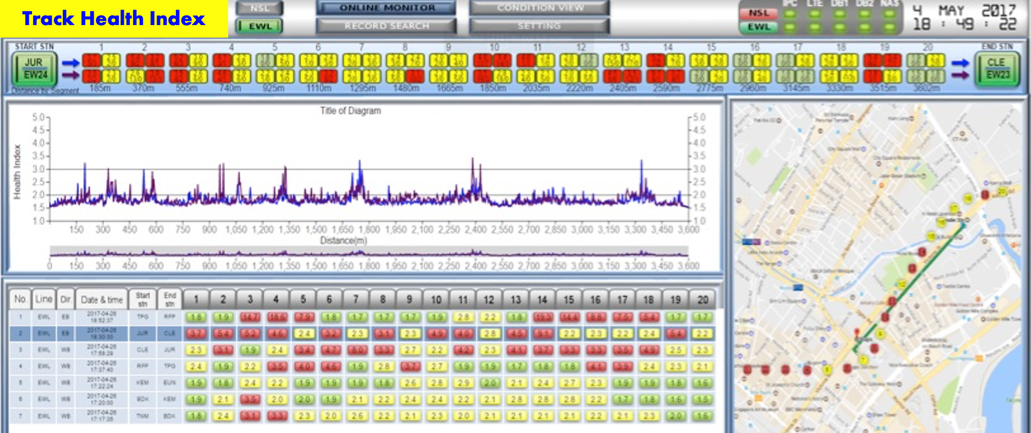The width and height of the screenshot is (1031, 433).
Task: Select record row 1 from TPG to RFP
Action: [x=364, y=316]
